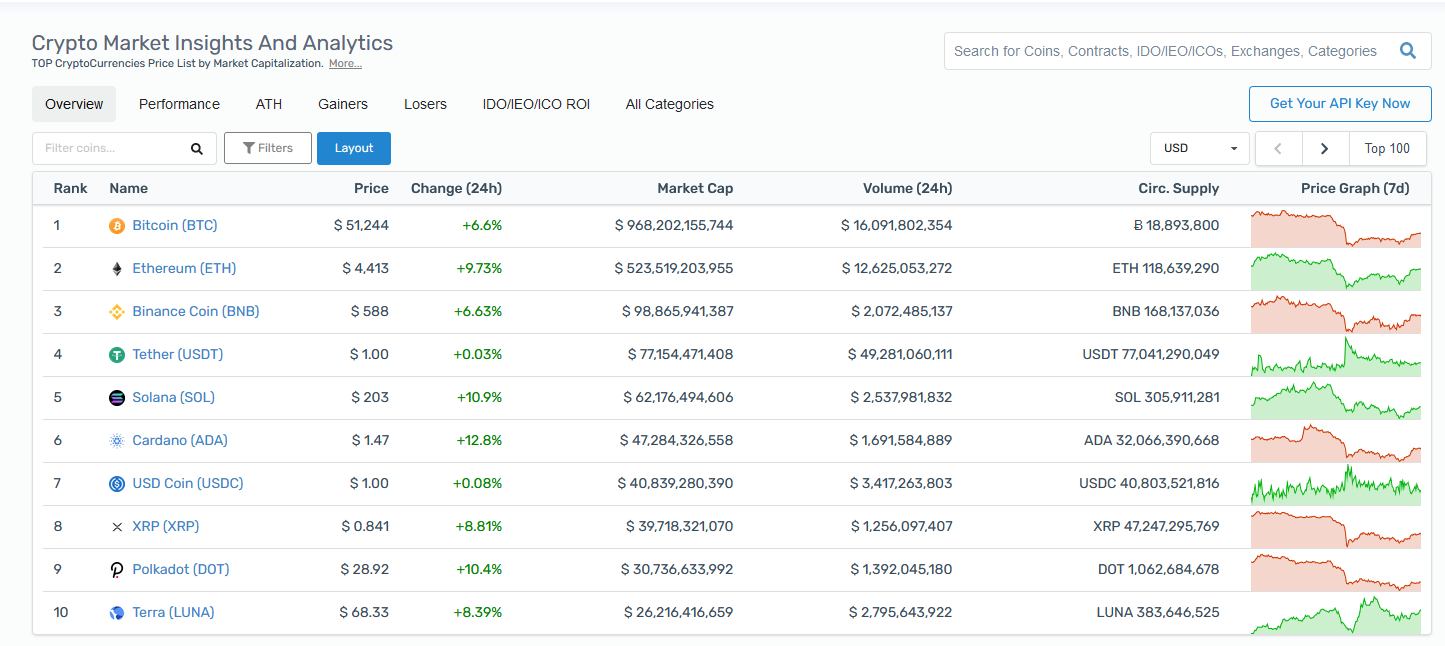Click the Bitcoin coin logo icon

(x=117, y=226)
